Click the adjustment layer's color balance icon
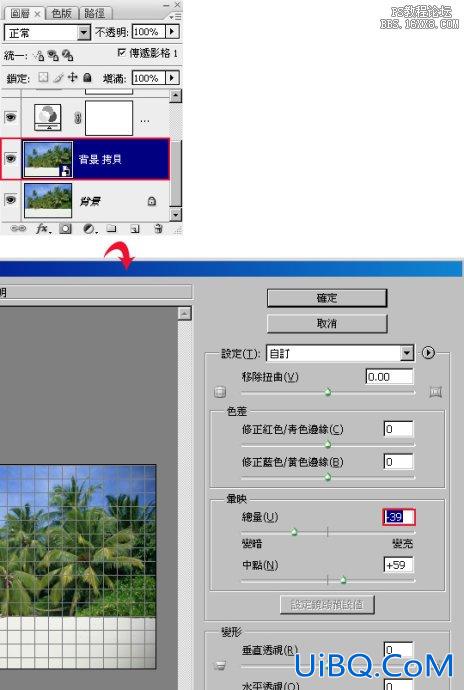This screenshot has width=464, height=690. tap(48, 117)
